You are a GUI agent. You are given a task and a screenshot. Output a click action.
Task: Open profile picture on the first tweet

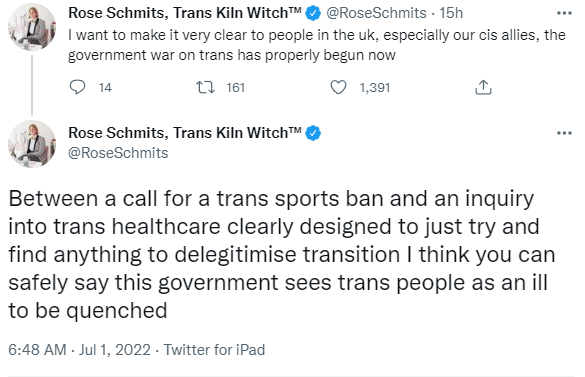pos(32,27)
